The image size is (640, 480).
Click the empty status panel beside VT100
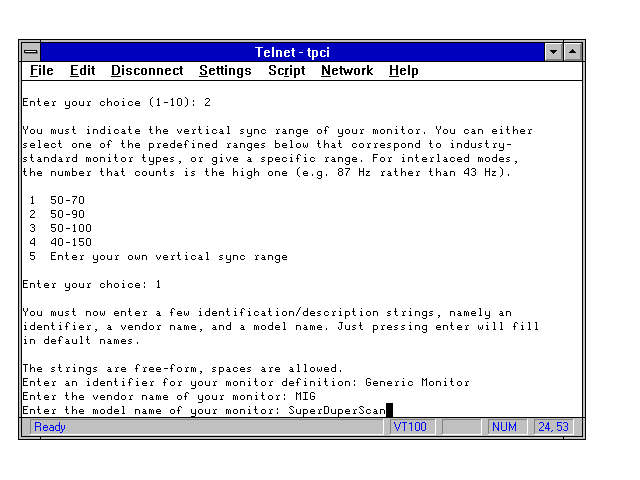[461, 427]
